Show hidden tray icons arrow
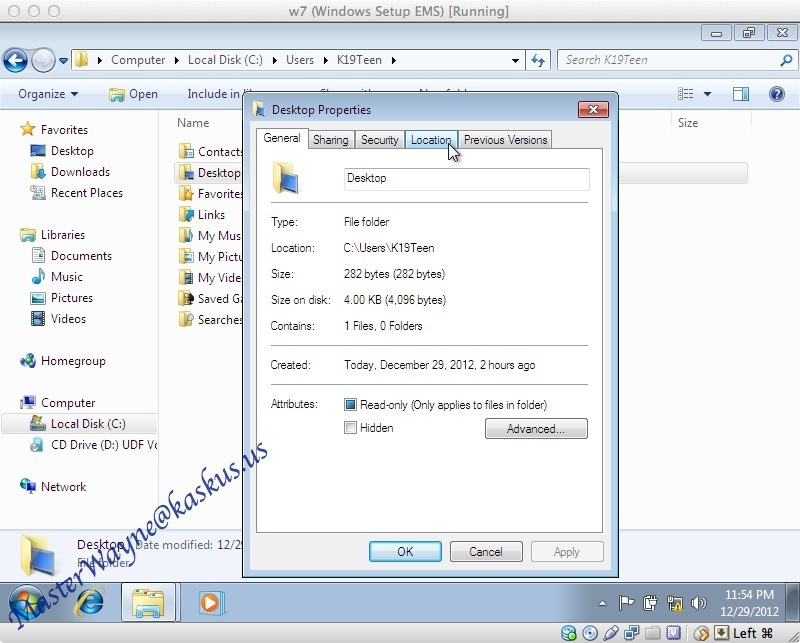 tap(603, 603)
